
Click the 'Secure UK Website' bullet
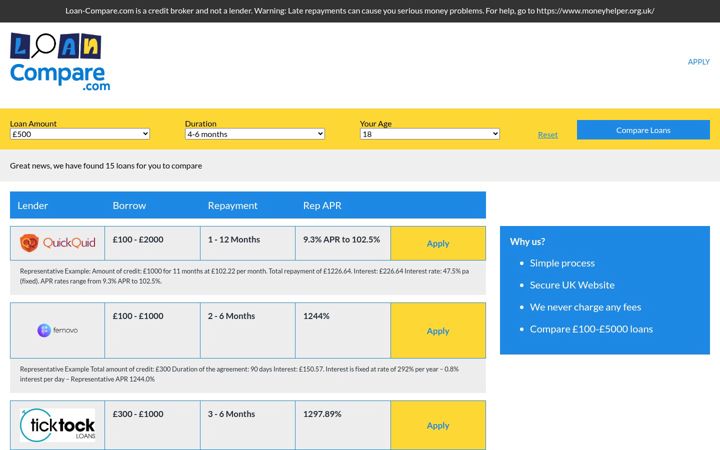tap(572, 285)
